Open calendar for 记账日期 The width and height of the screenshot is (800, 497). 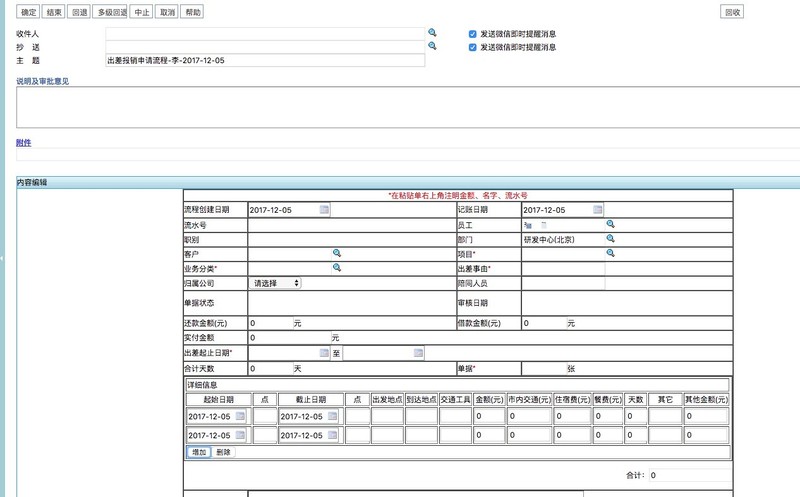pos(597,209)
